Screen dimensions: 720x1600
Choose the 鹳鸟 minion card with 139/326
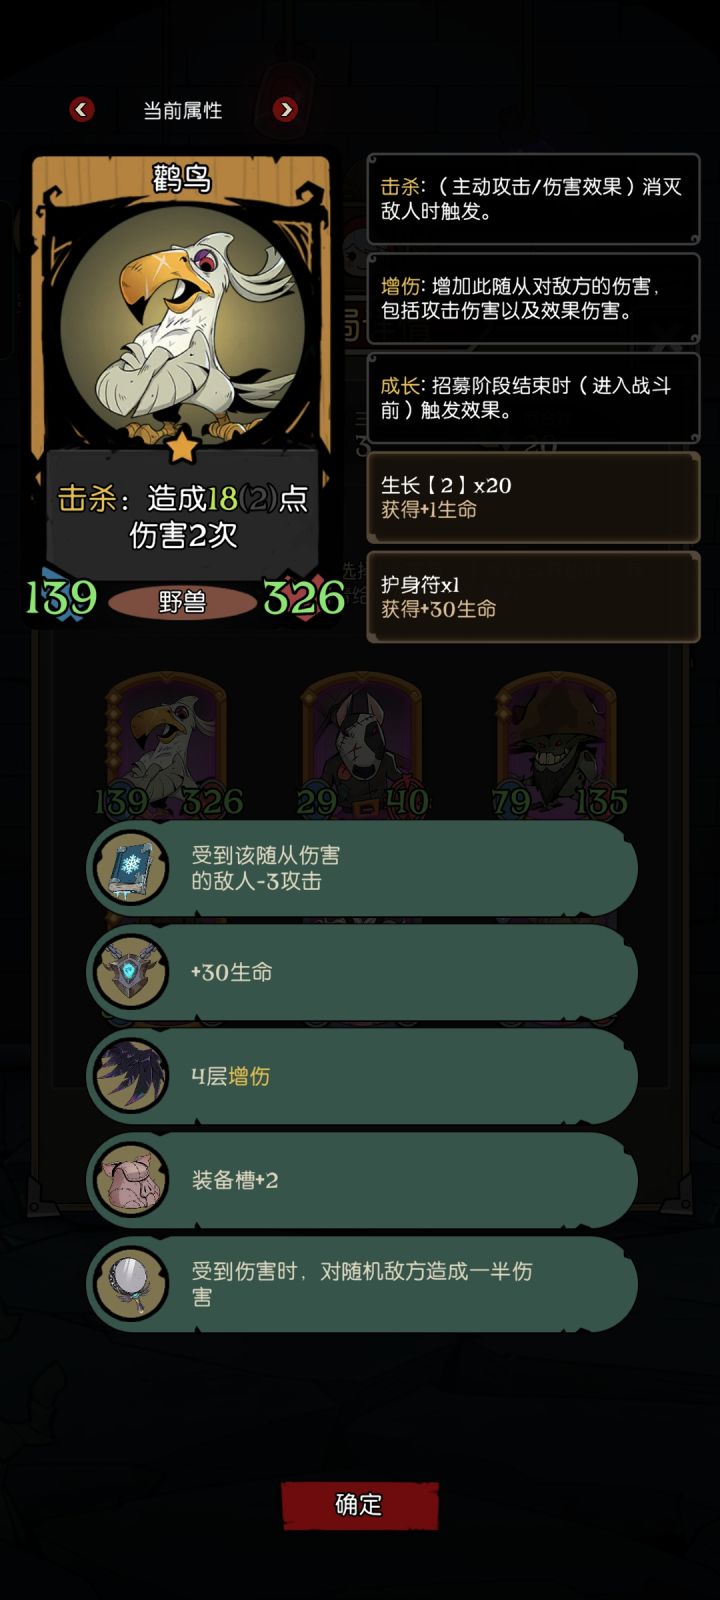coord(166,745)
